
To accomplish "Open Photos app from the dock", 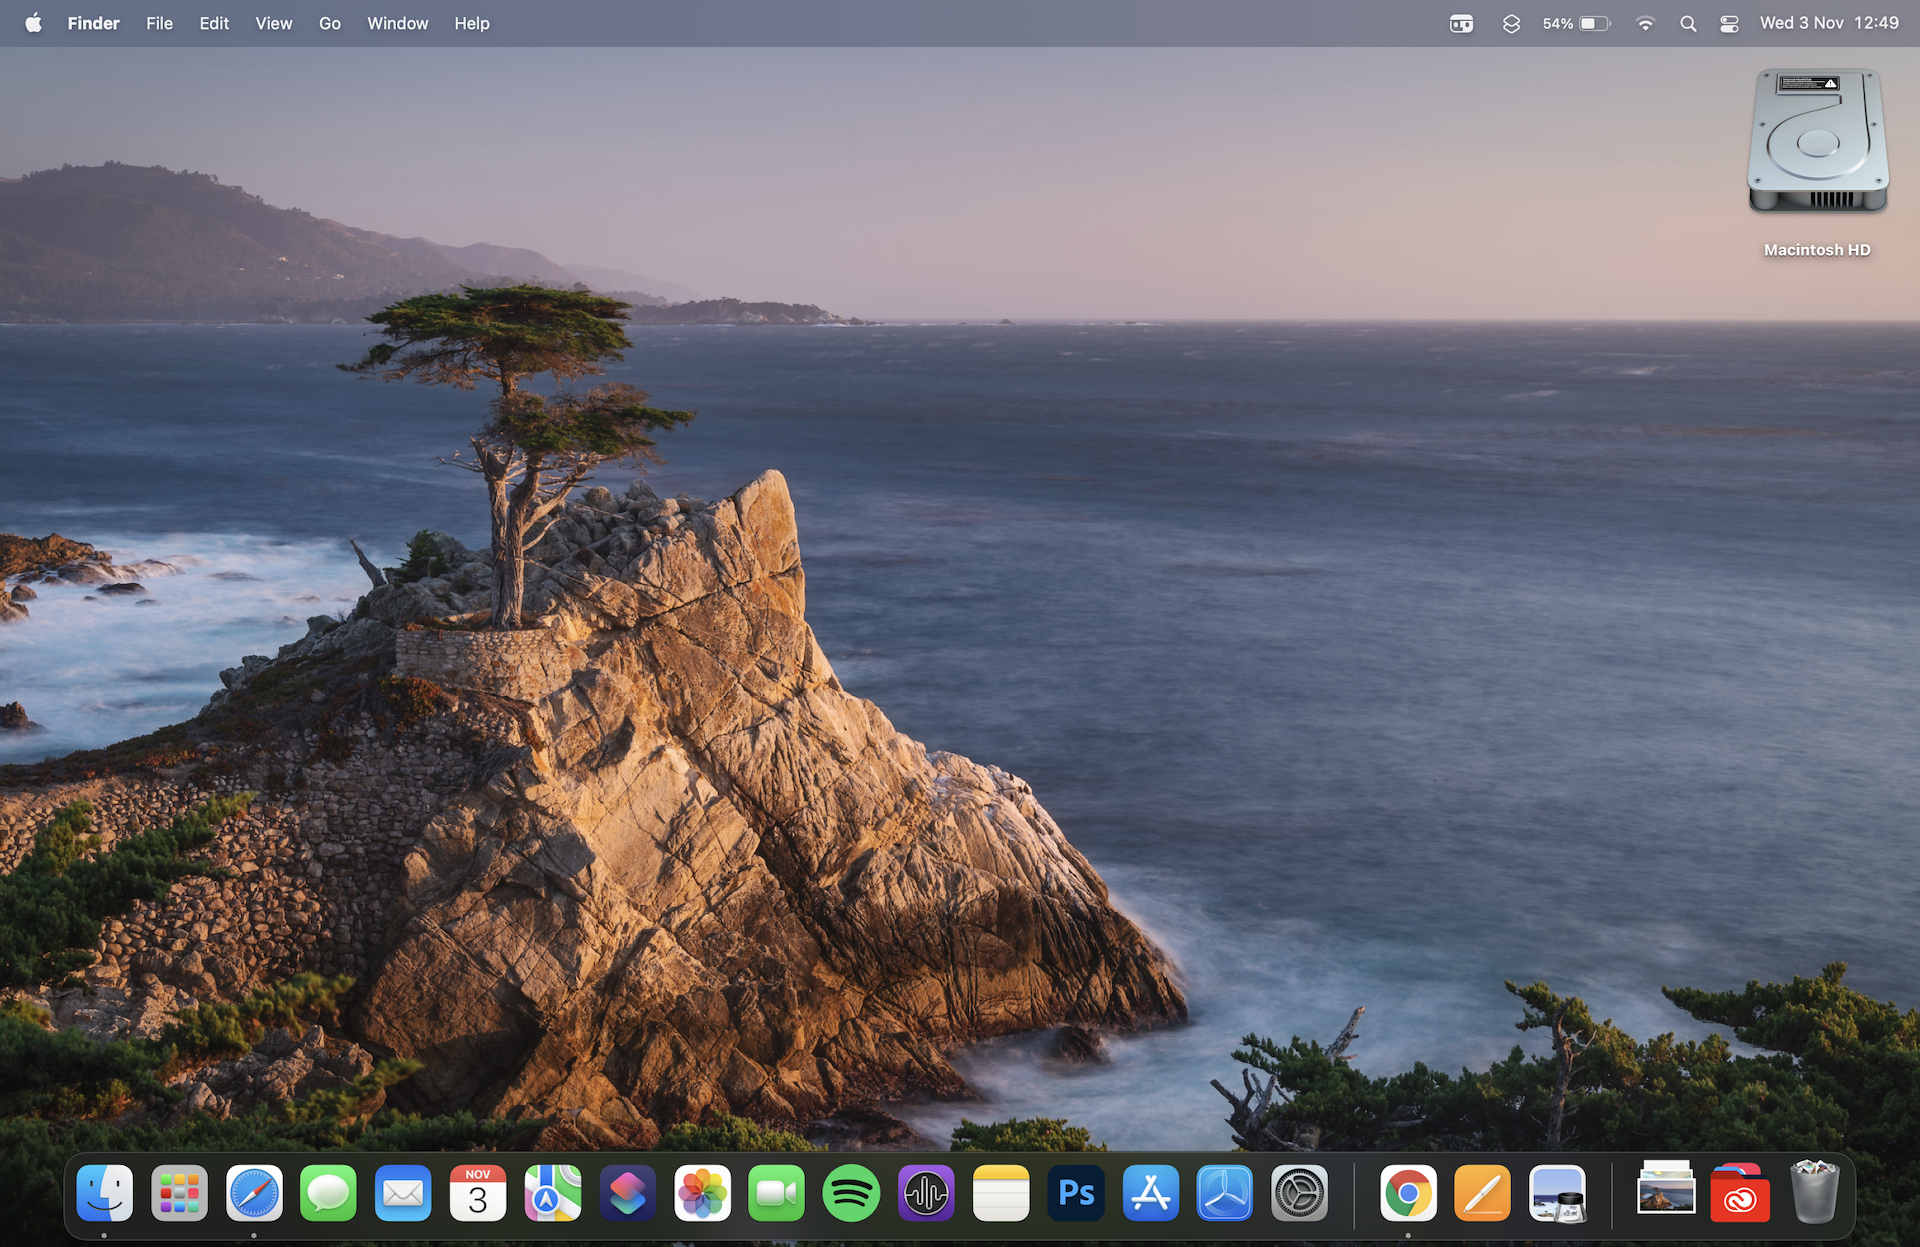I will tap(702, 1193).
